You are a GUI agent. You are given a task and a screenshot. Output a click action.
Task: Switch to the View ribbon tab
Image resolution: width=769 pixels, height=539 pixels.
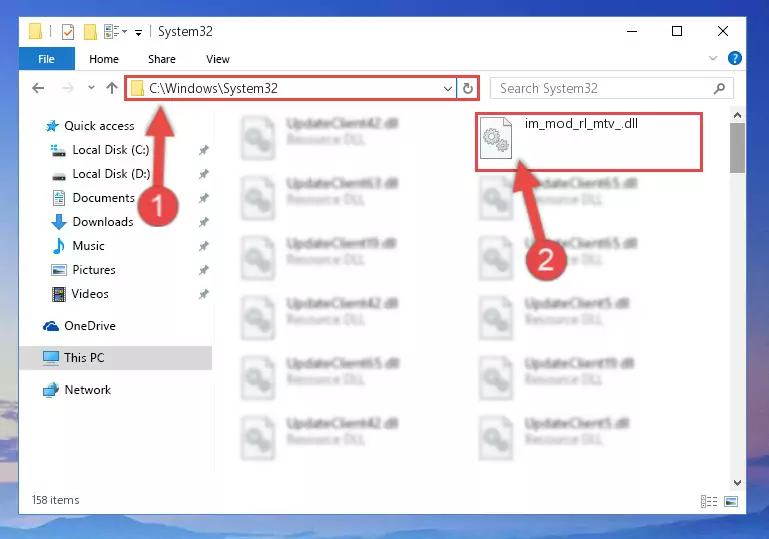(218, 59)
